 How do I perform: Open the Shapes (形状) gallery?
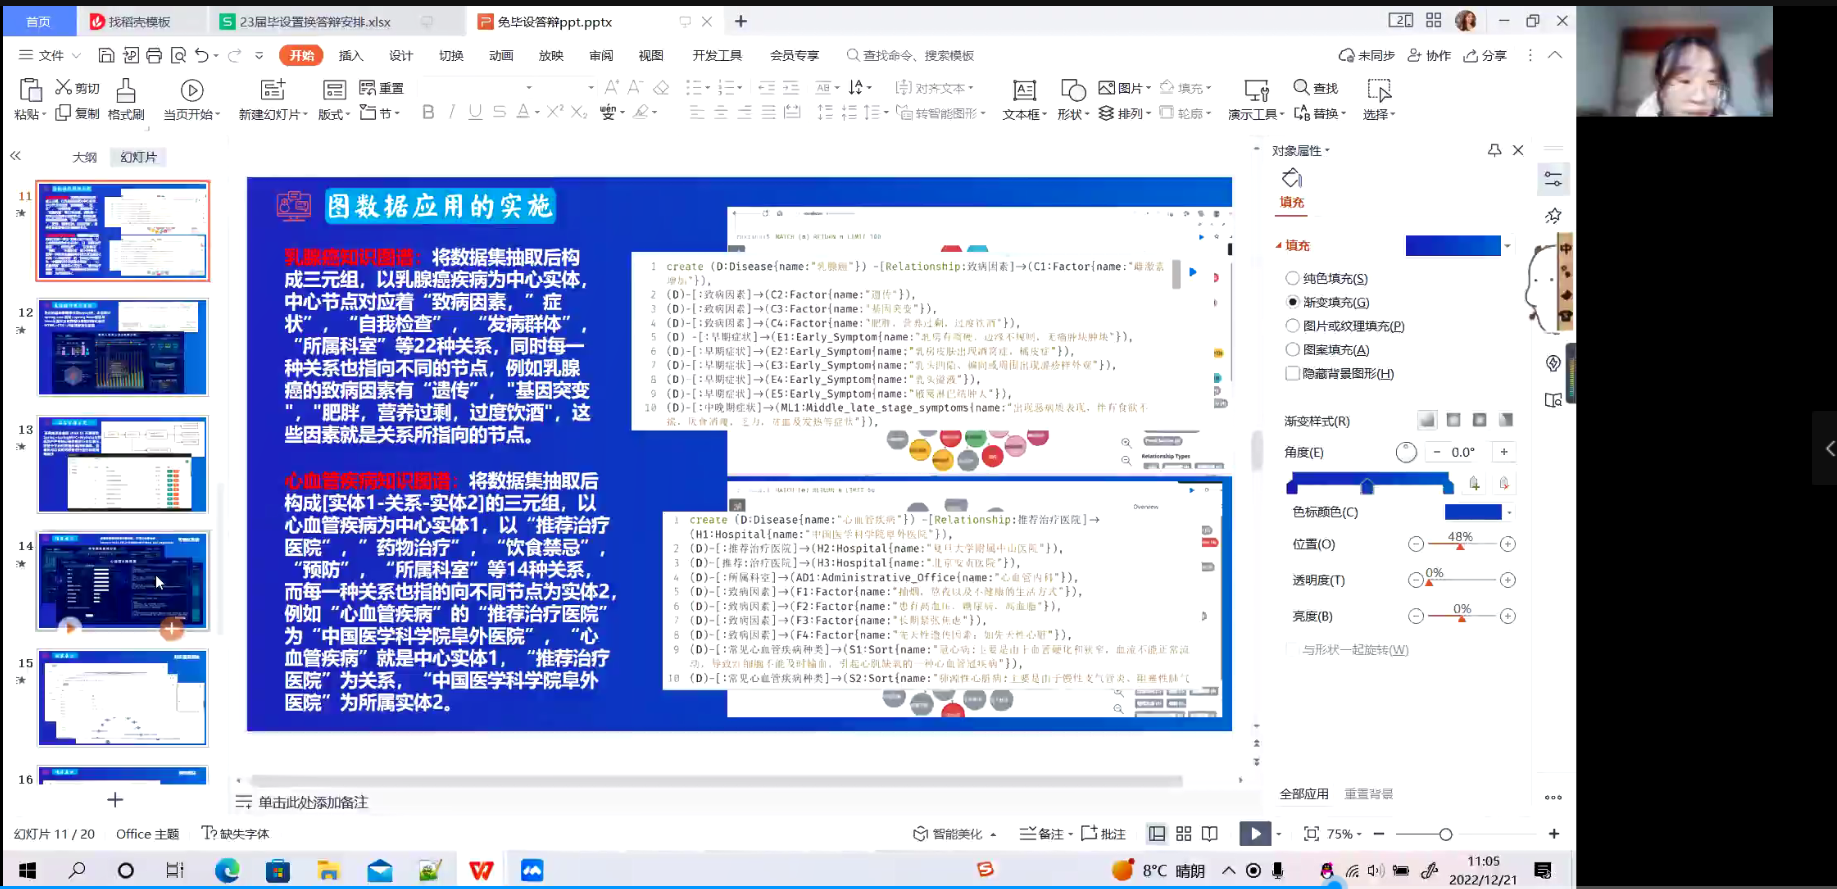[x=1073, y=100]
